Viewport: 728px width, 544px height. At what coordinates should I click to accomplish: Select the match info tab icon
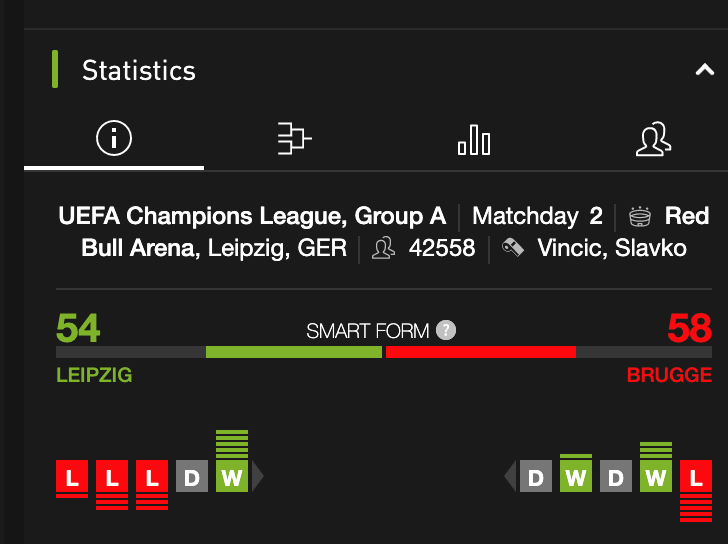click(114, 138)
